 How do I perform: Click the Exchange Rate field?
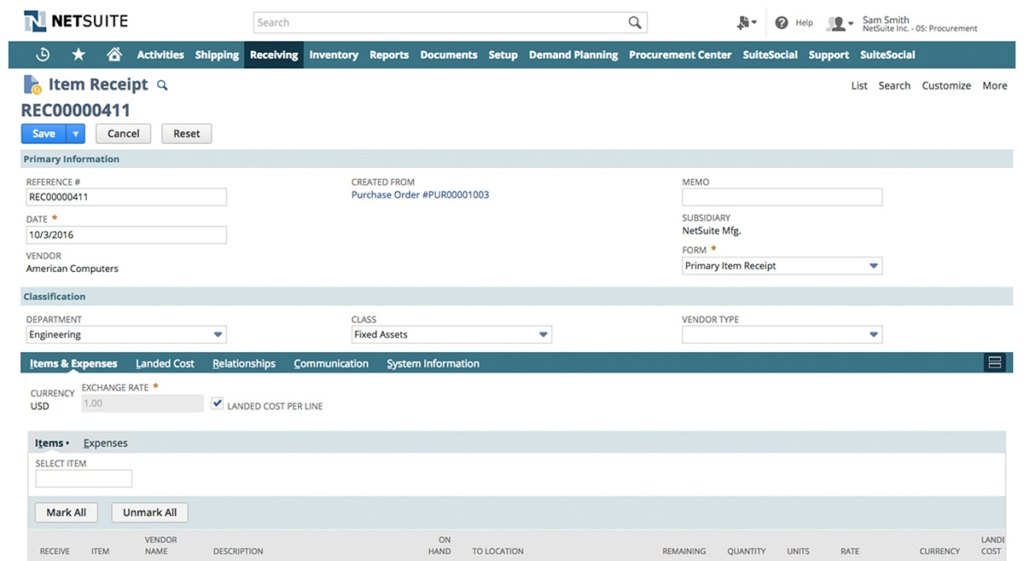click(142, 404)
